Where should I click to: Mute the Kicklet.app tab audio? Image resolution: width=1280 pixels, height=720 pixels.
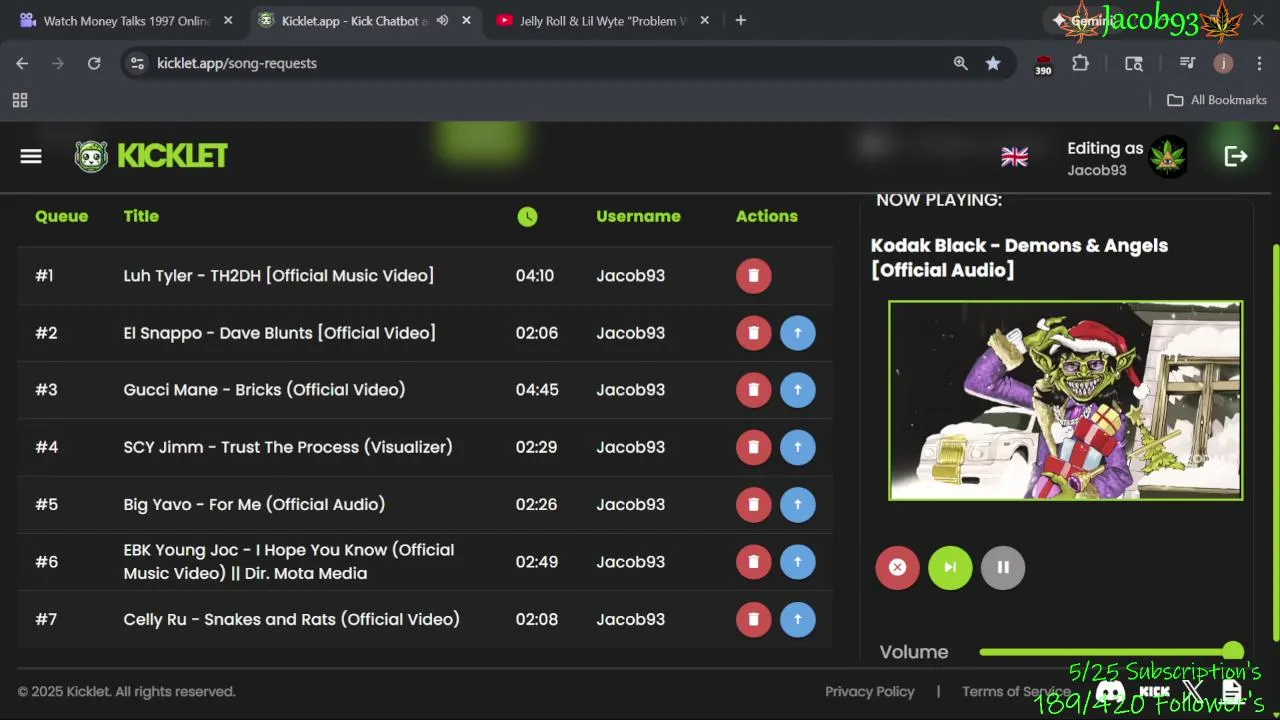442,20
